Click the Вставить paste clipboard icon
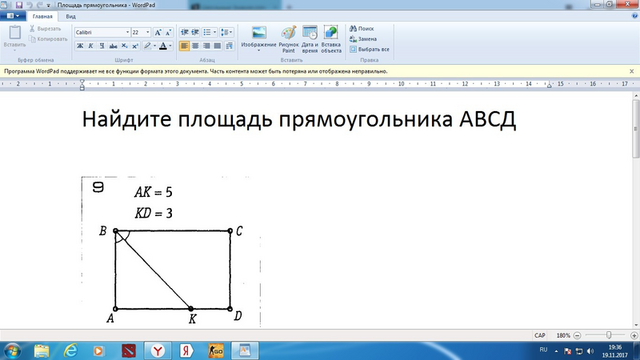 [15, 32]
